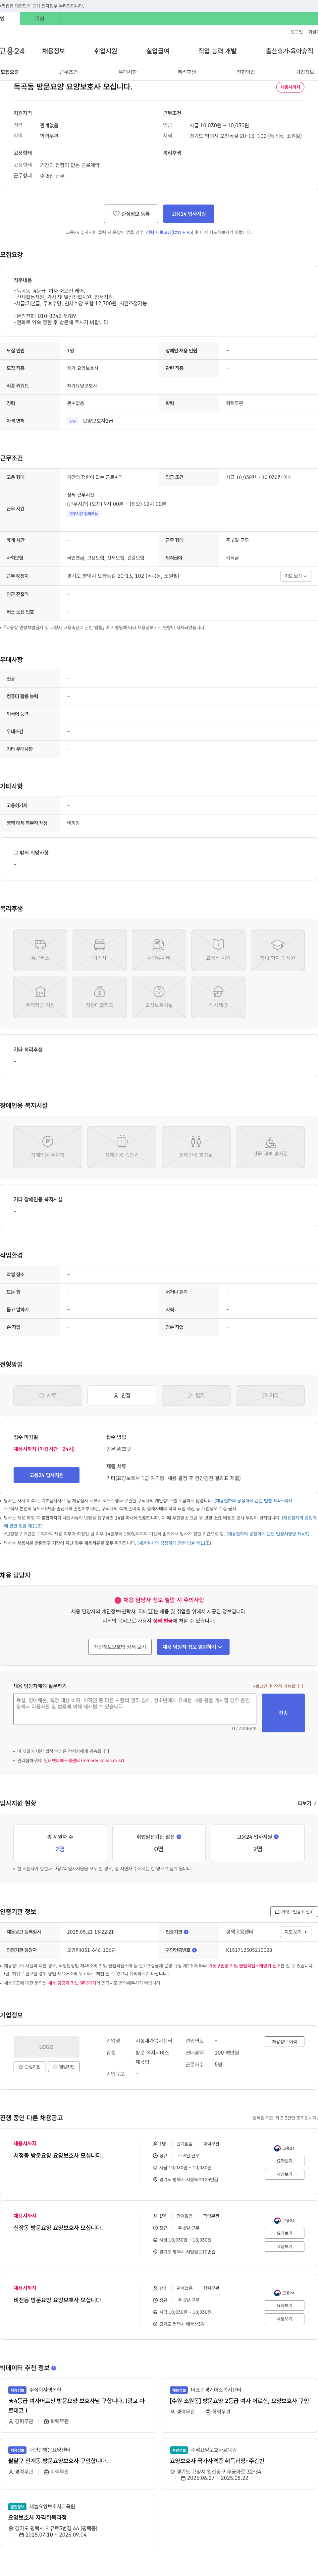This screenshot has height=2576, width=318.
Task: Open the 직업 능력 개발 menu
Action: coord(217,51)
